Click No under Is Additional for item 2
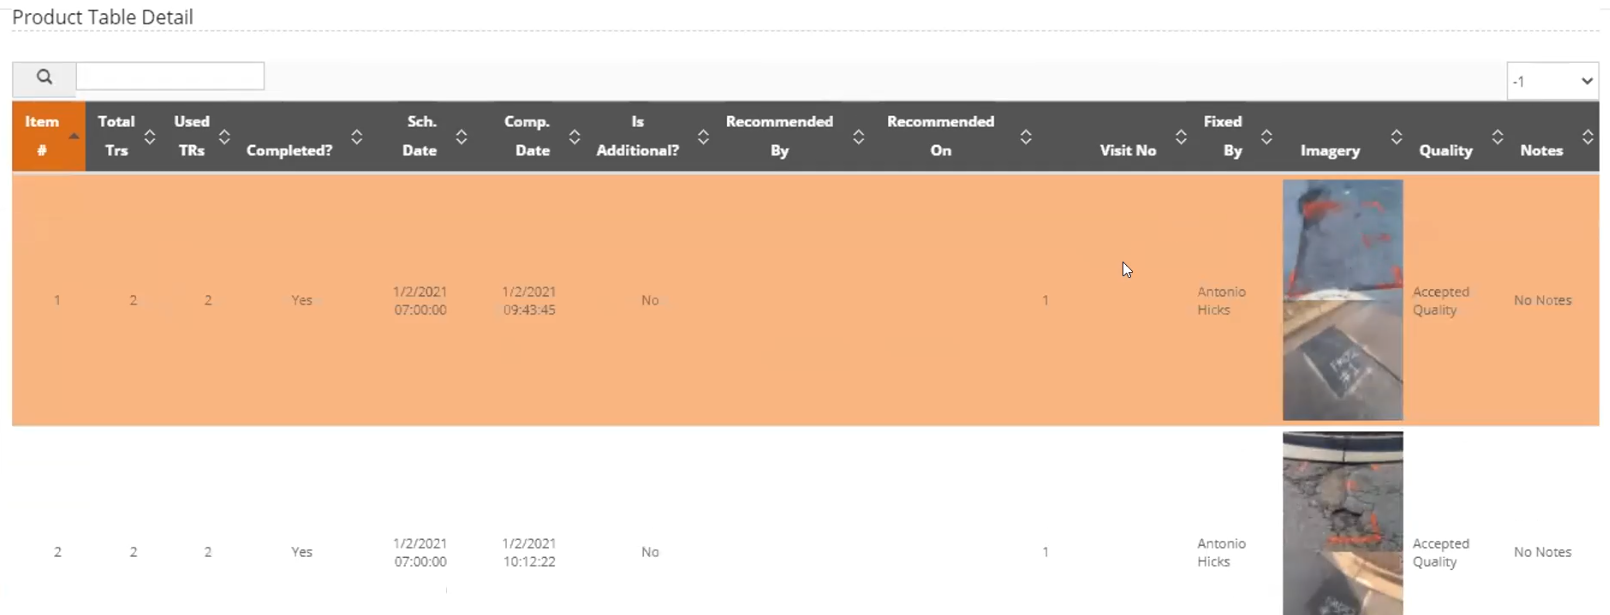The height and width of the screenshot is (615, 1610). click(650, 552)
